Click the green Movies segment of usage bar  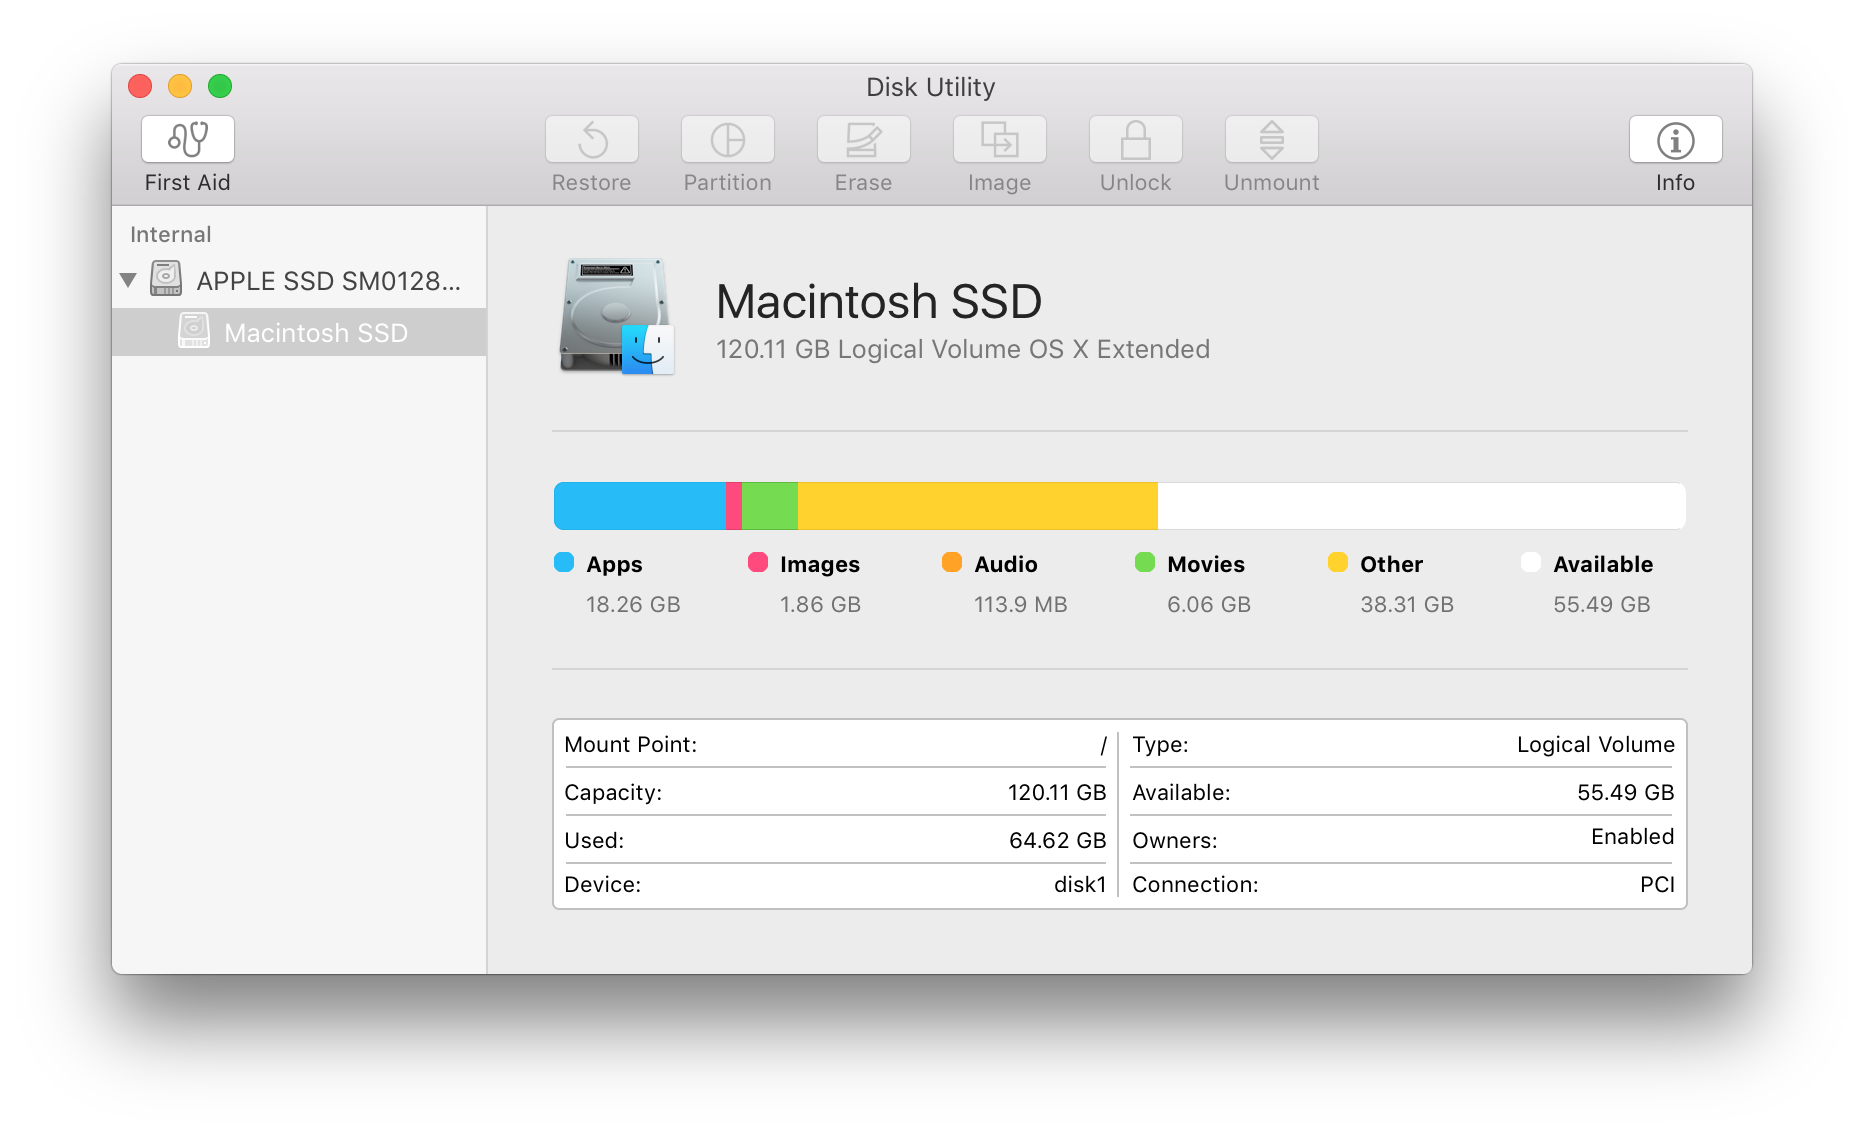point(770,506)
